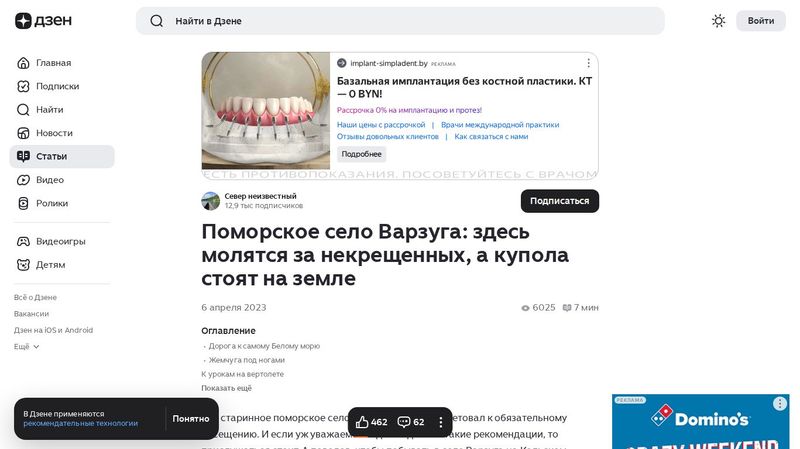Toggle the light/dark theme sun icon

click(x=718, y=21)
